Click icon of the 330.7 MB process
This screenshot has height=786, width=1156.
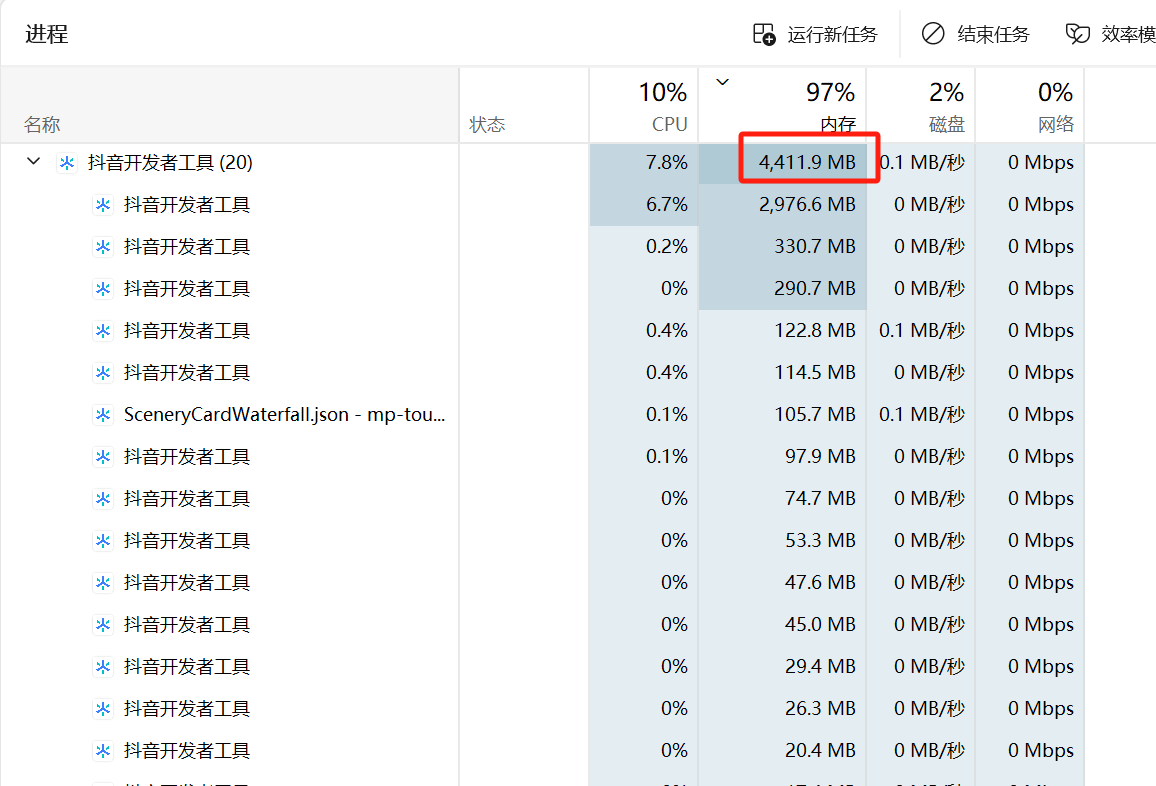102,247
